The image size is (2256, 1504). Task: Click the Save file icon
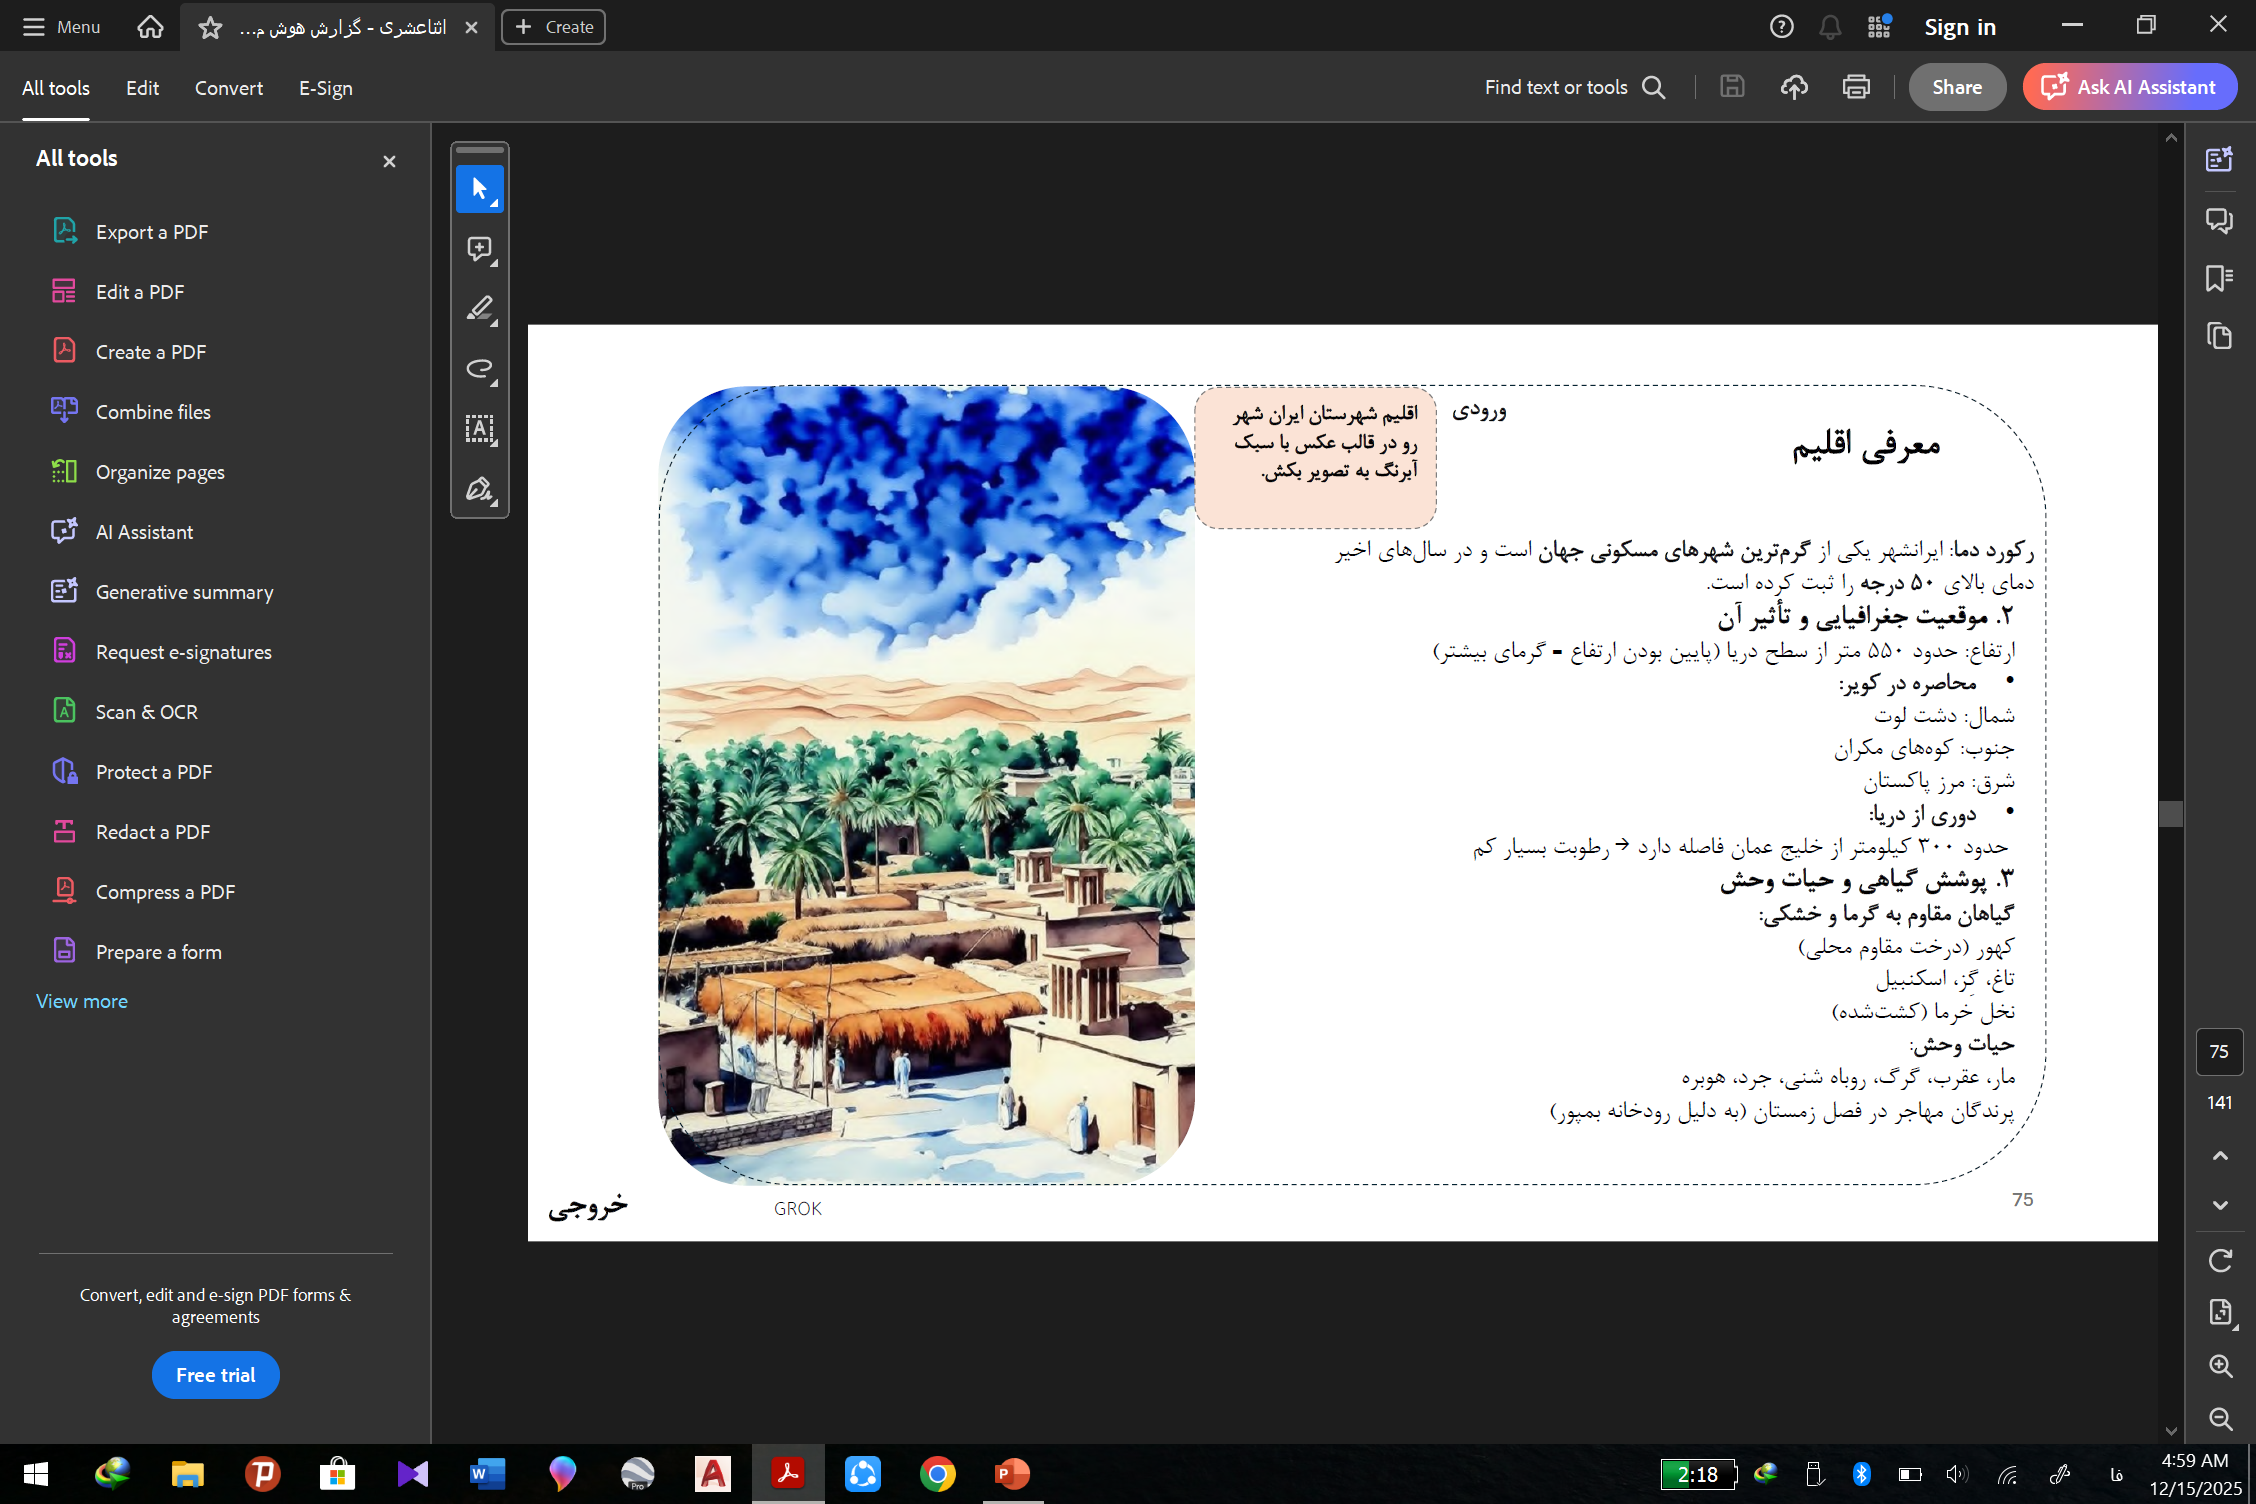(1732, 87)
